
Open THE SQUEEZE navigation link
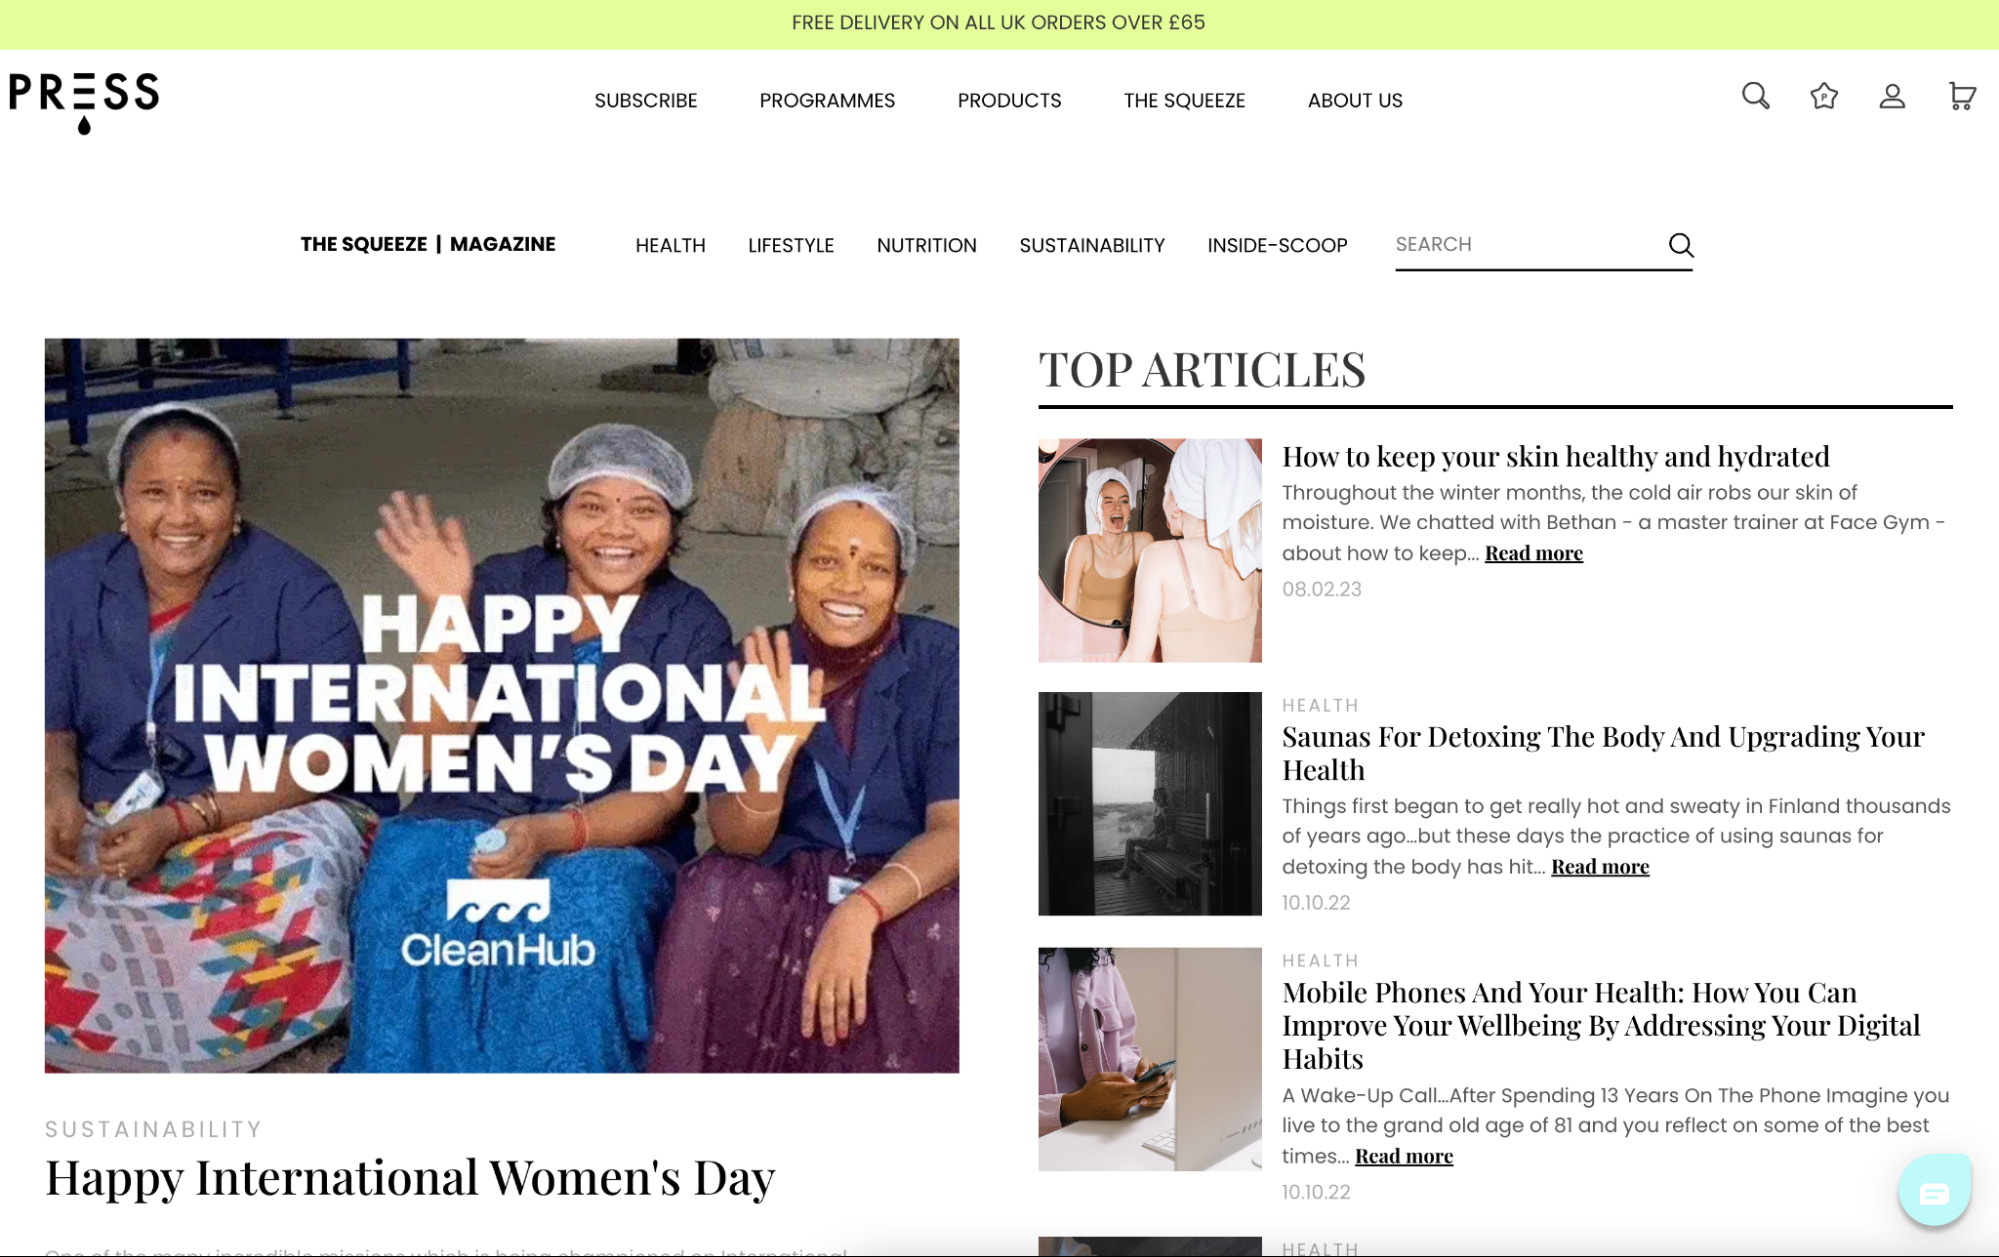coord(1184,100)
